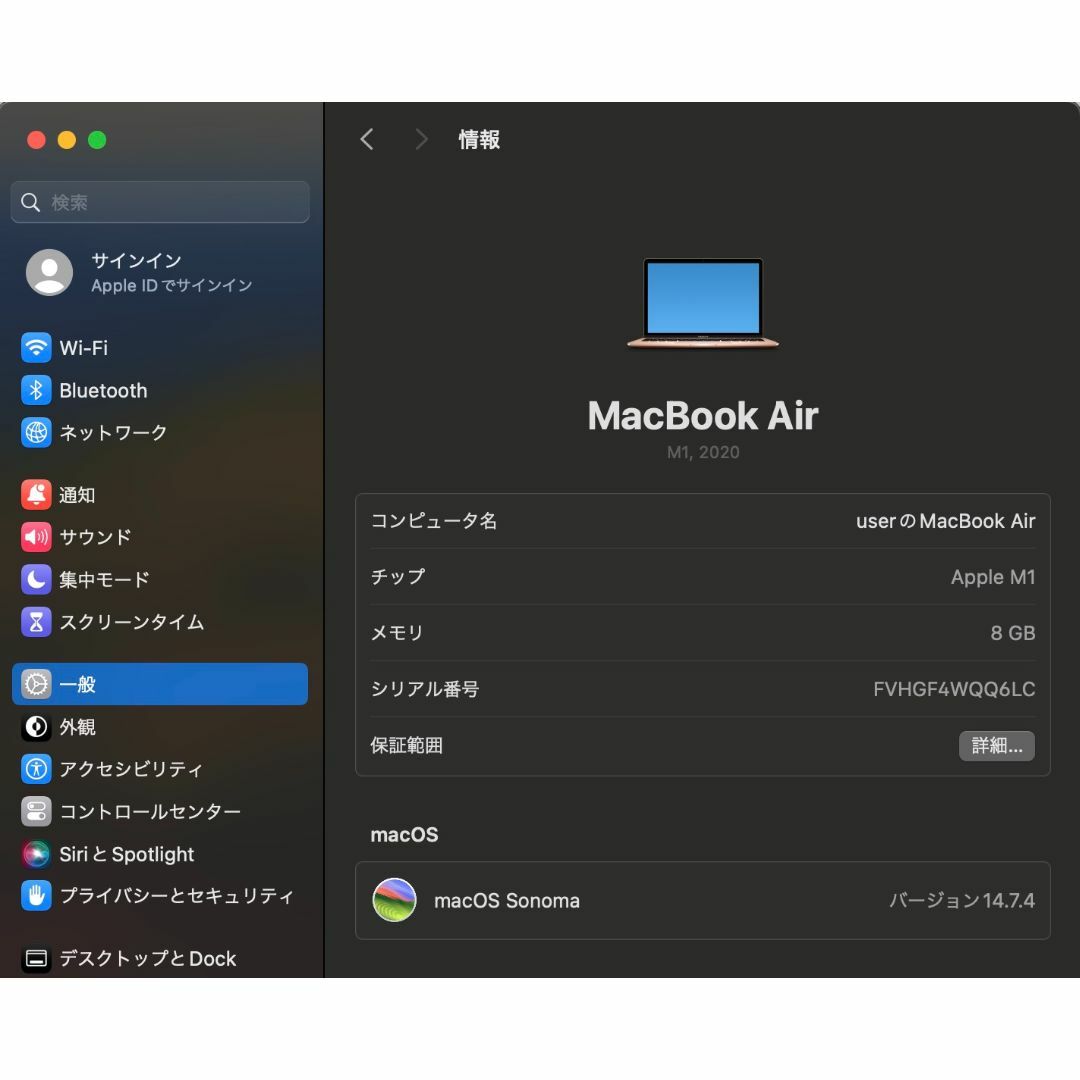This screenshot has width=1080, height=1080.
Task: Click the M1, 2020 subtitle
Action: [703, 452]
